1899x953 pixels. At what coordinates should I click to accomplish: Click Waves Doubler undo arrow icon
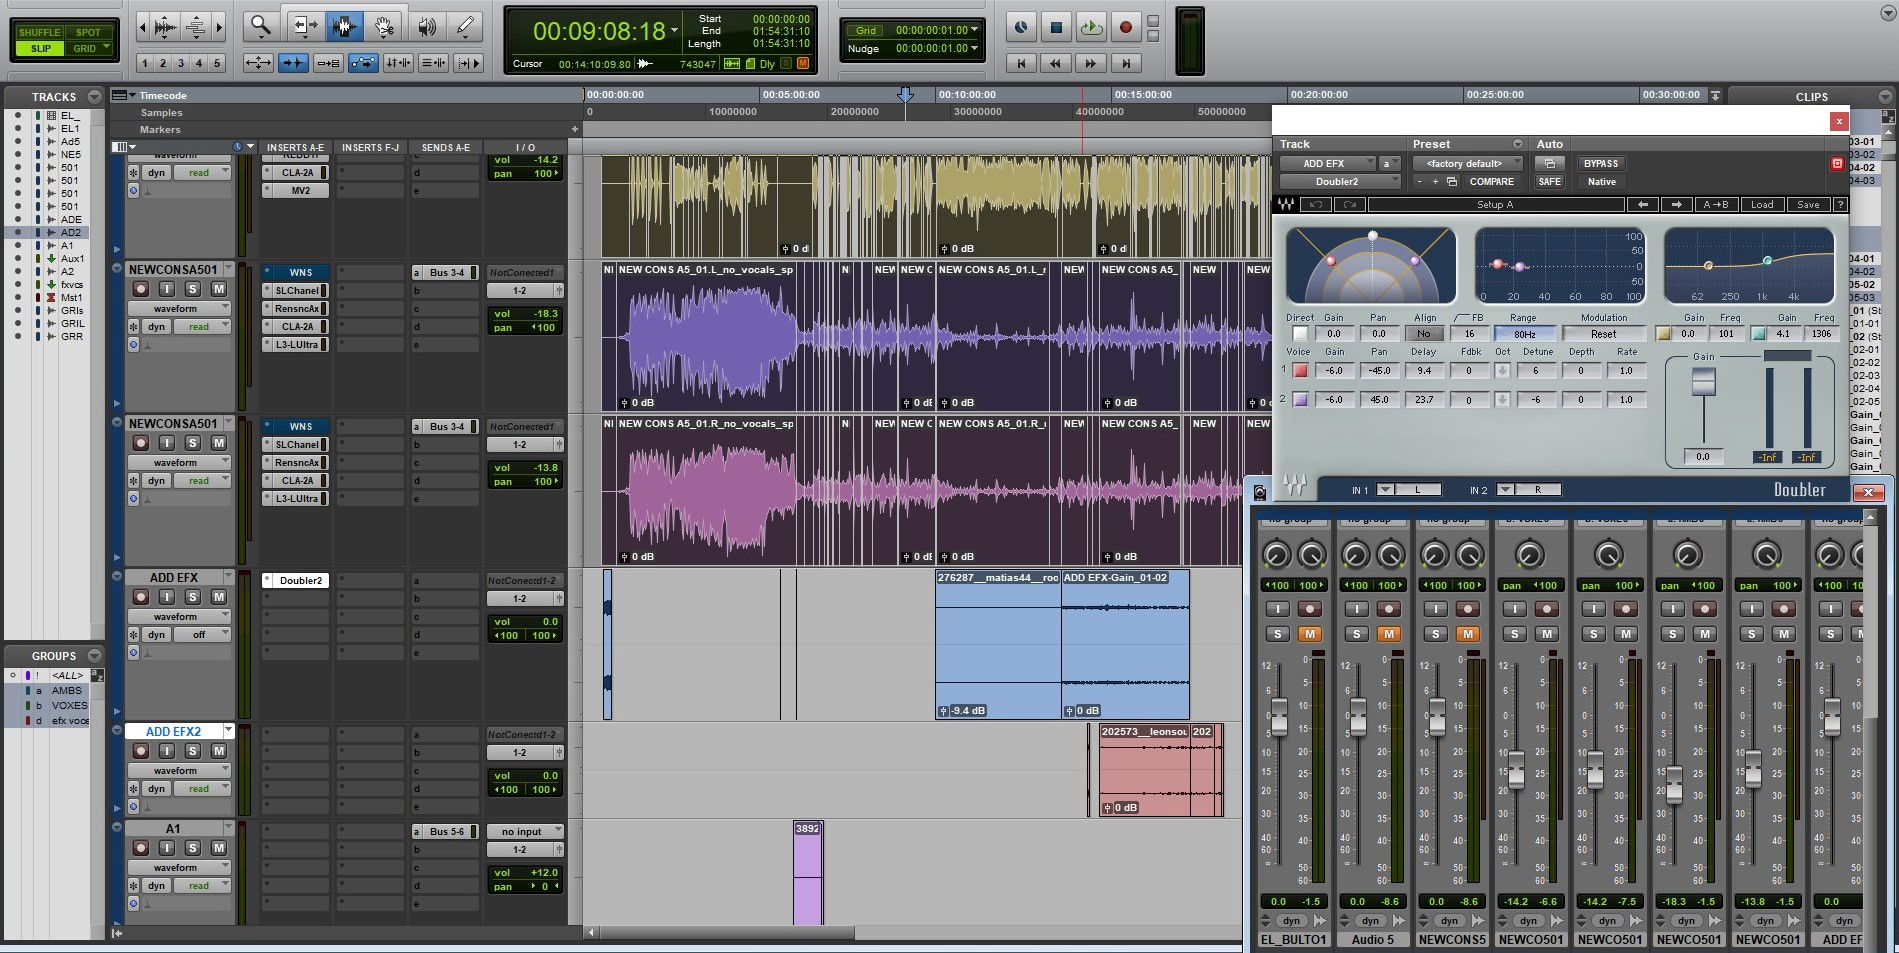1317,204
